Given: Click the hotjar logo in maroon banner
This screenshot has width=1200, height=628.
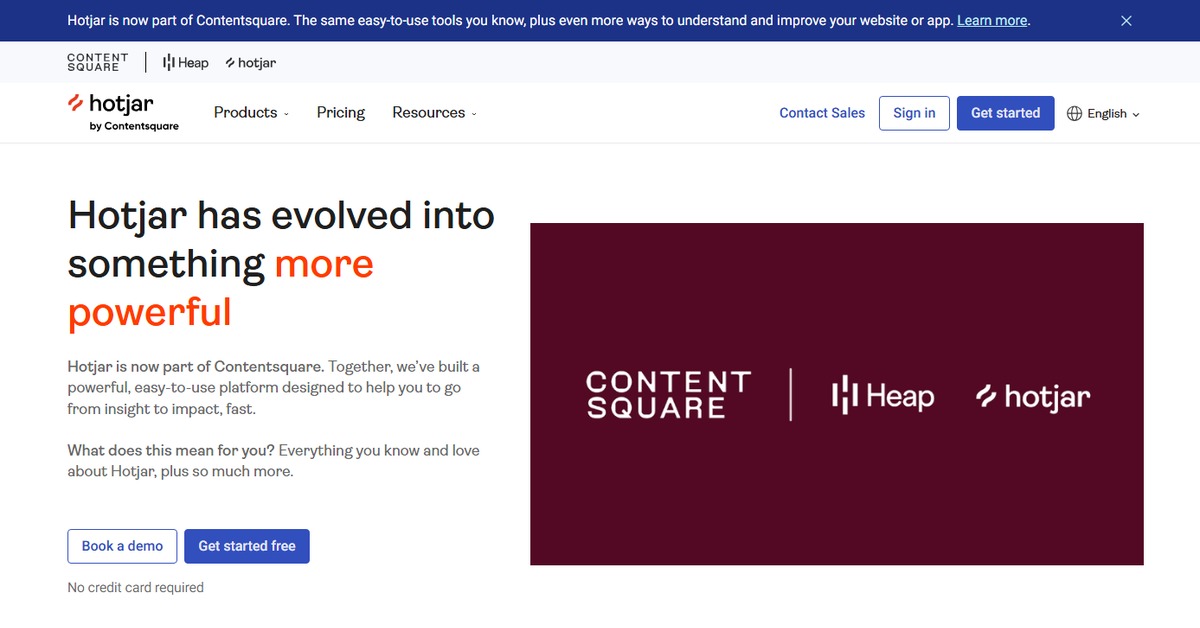Looking at the screenshot, I should coord(1033,396).
